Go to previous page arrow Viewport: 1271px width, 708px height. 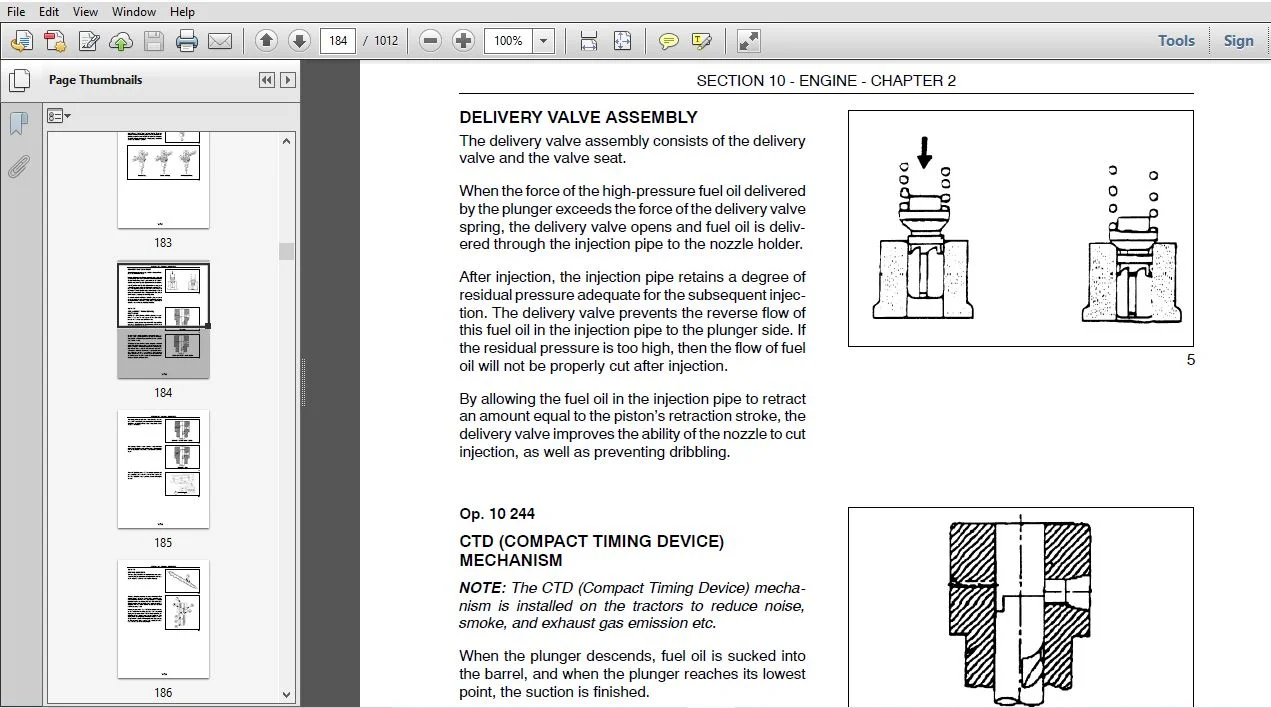pyautogui.click(x=266, y=41)
